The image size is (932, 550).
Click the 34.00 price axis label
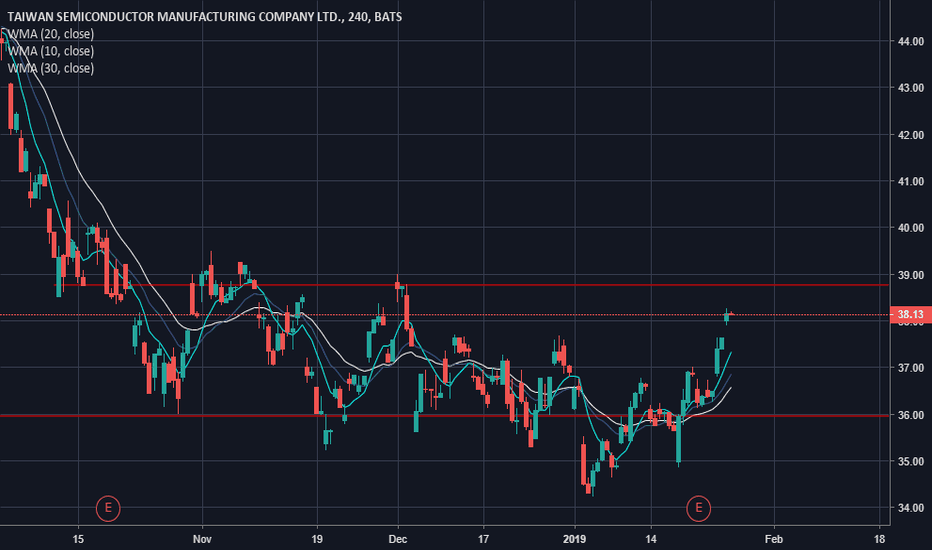(x=911, y=508)
